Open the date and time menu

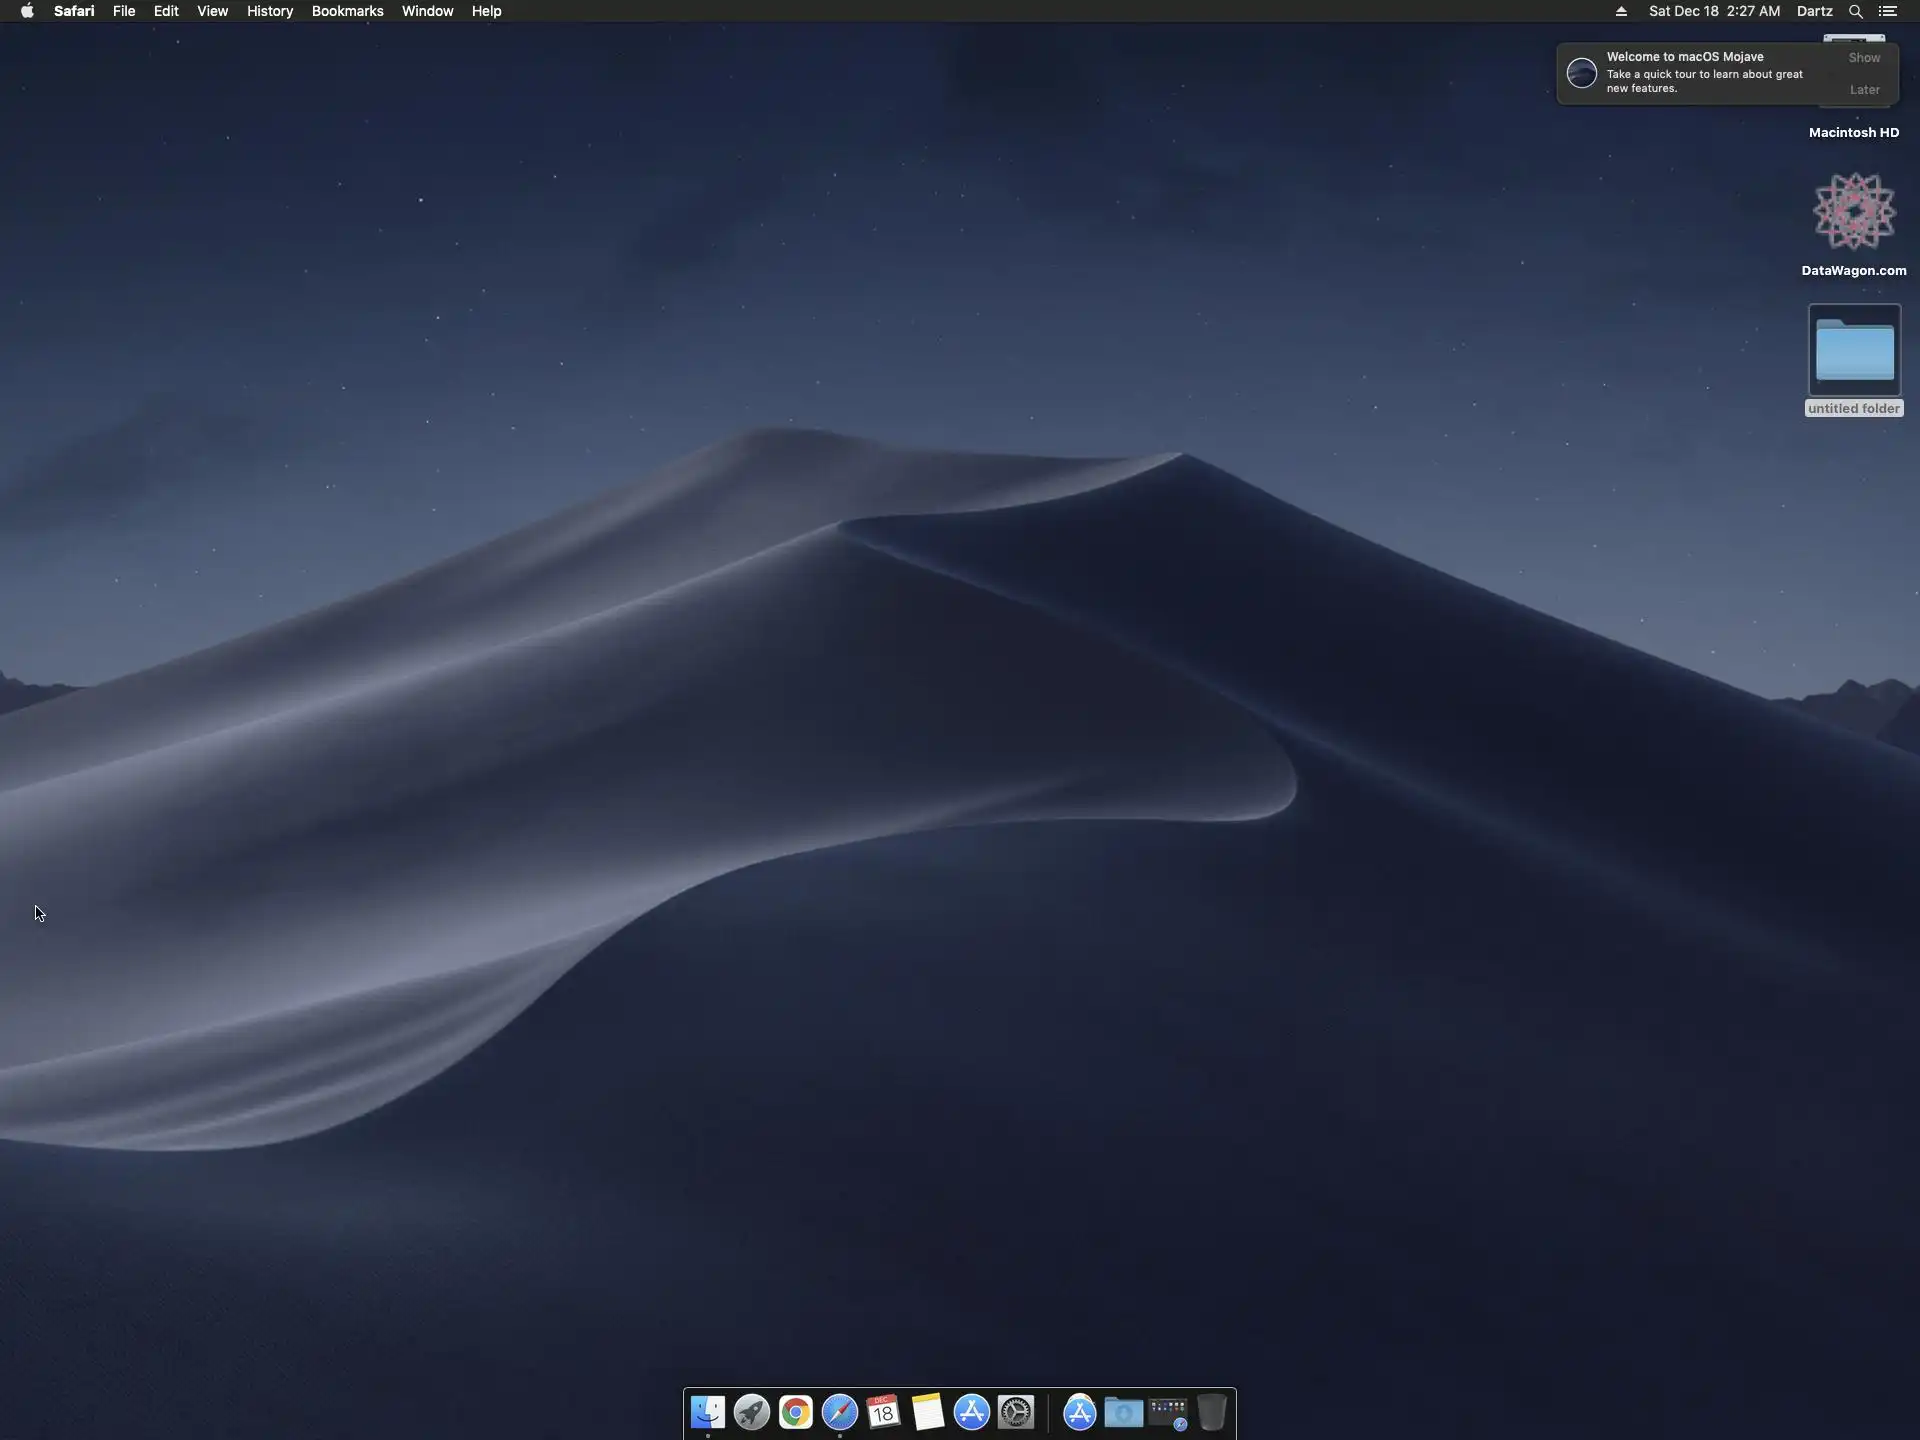[1714, 11]
